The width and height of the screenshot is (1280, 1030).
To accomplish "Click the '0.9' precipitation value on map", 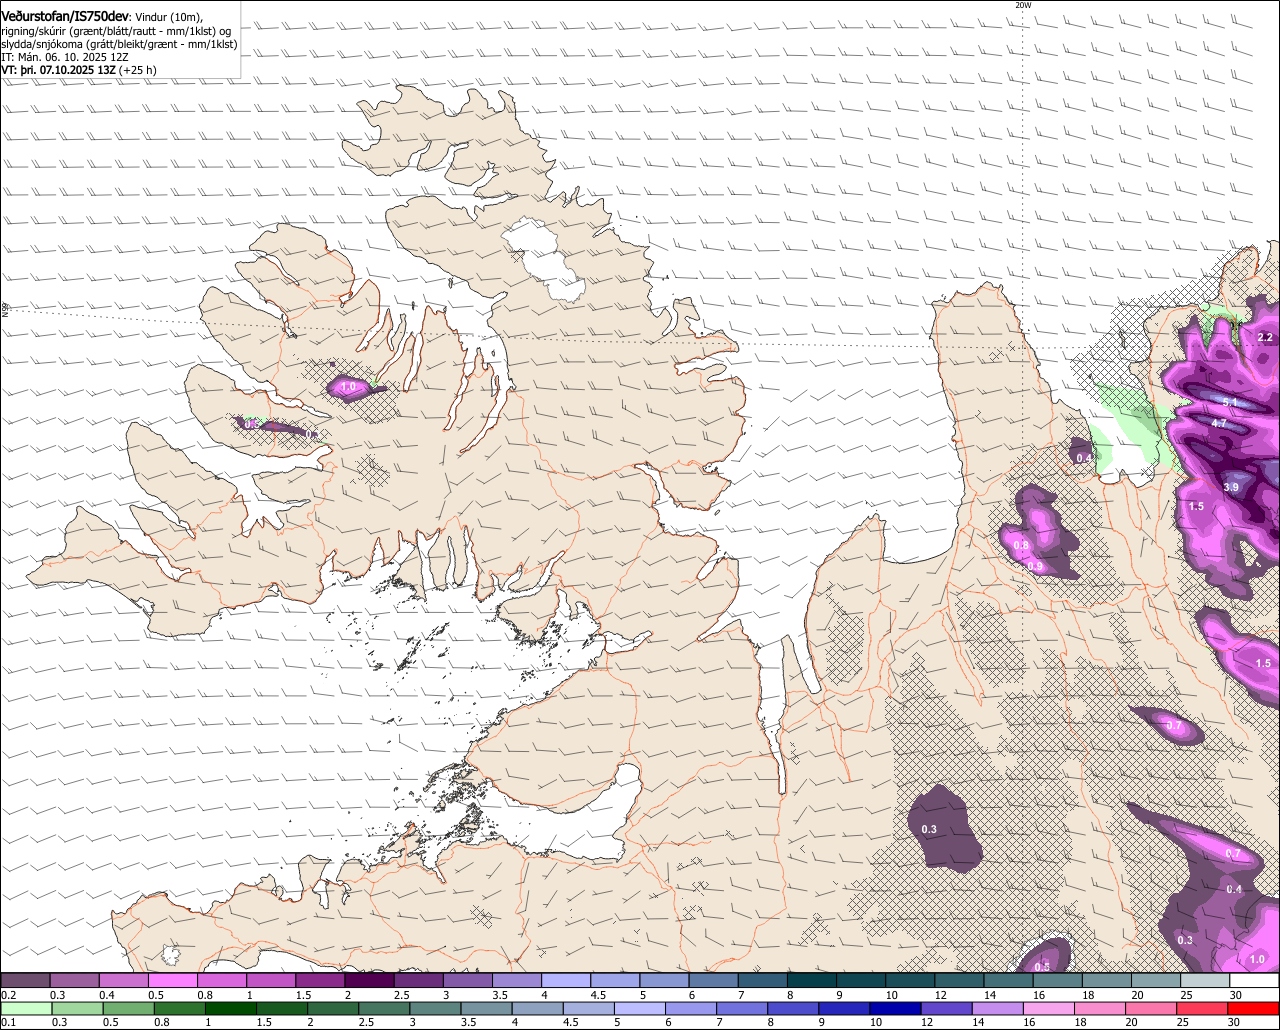I will tap(1036, 567).
